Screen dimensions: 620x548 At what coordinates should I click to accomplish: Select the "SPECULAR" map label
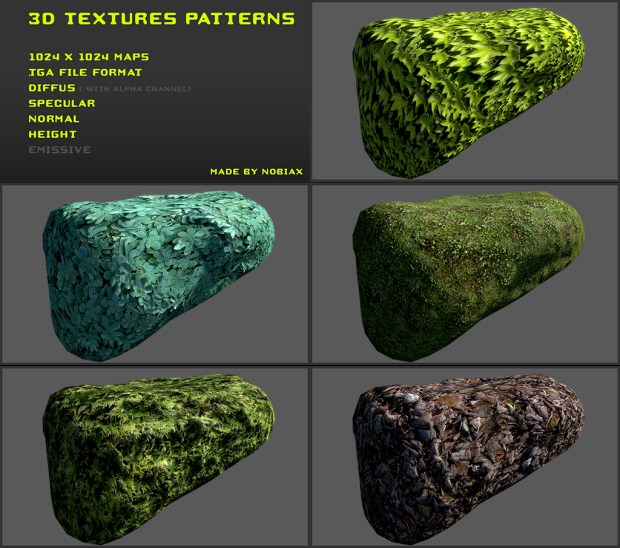[62, 103]
